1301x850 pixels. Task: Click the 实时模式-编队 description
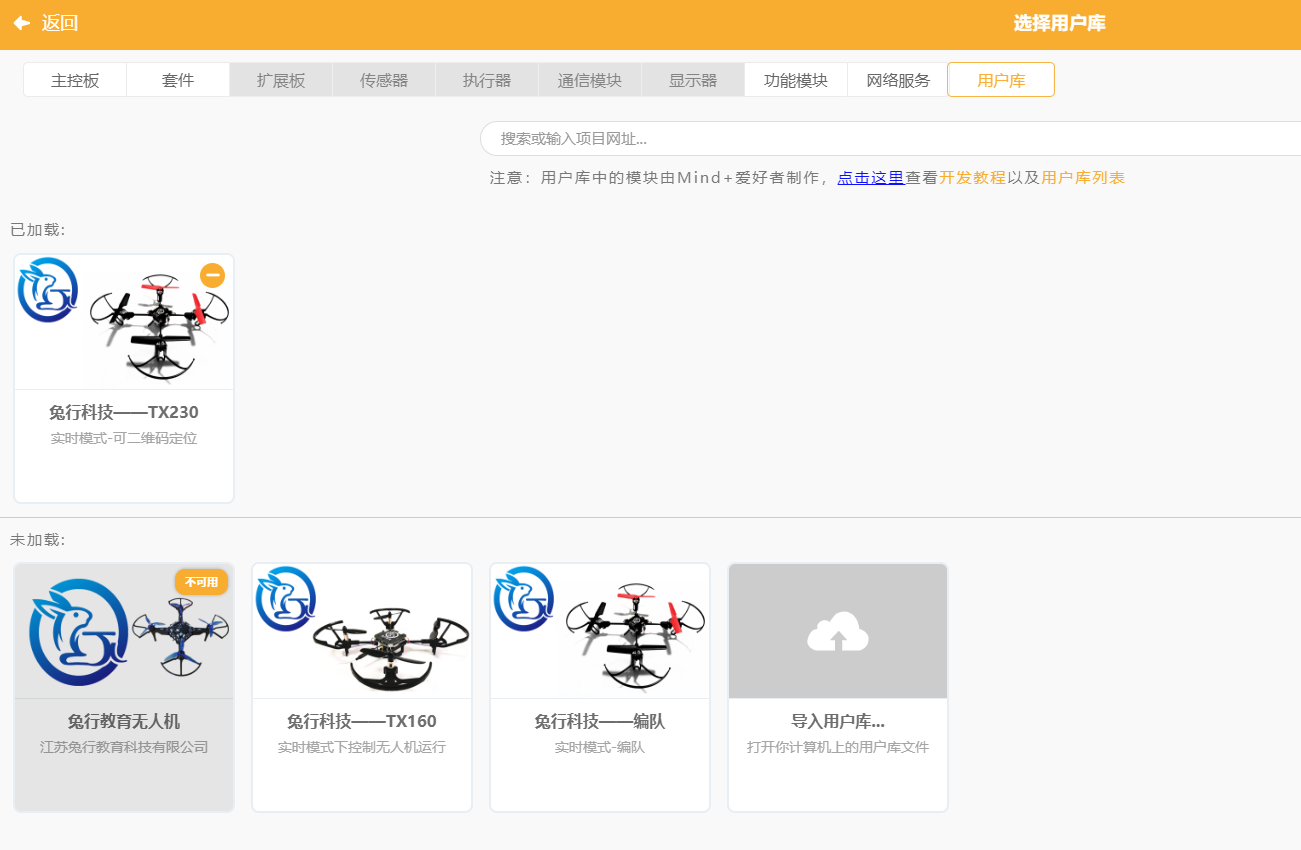[x=600, y=747]
